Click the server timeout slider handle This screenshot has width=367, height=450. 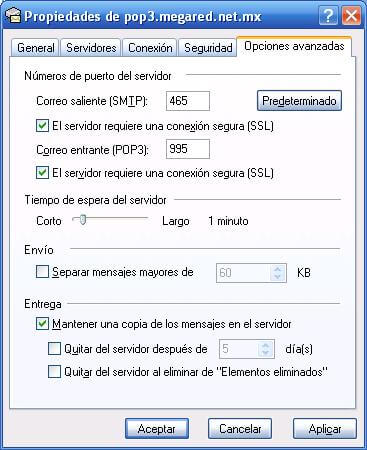pos(83,220)
